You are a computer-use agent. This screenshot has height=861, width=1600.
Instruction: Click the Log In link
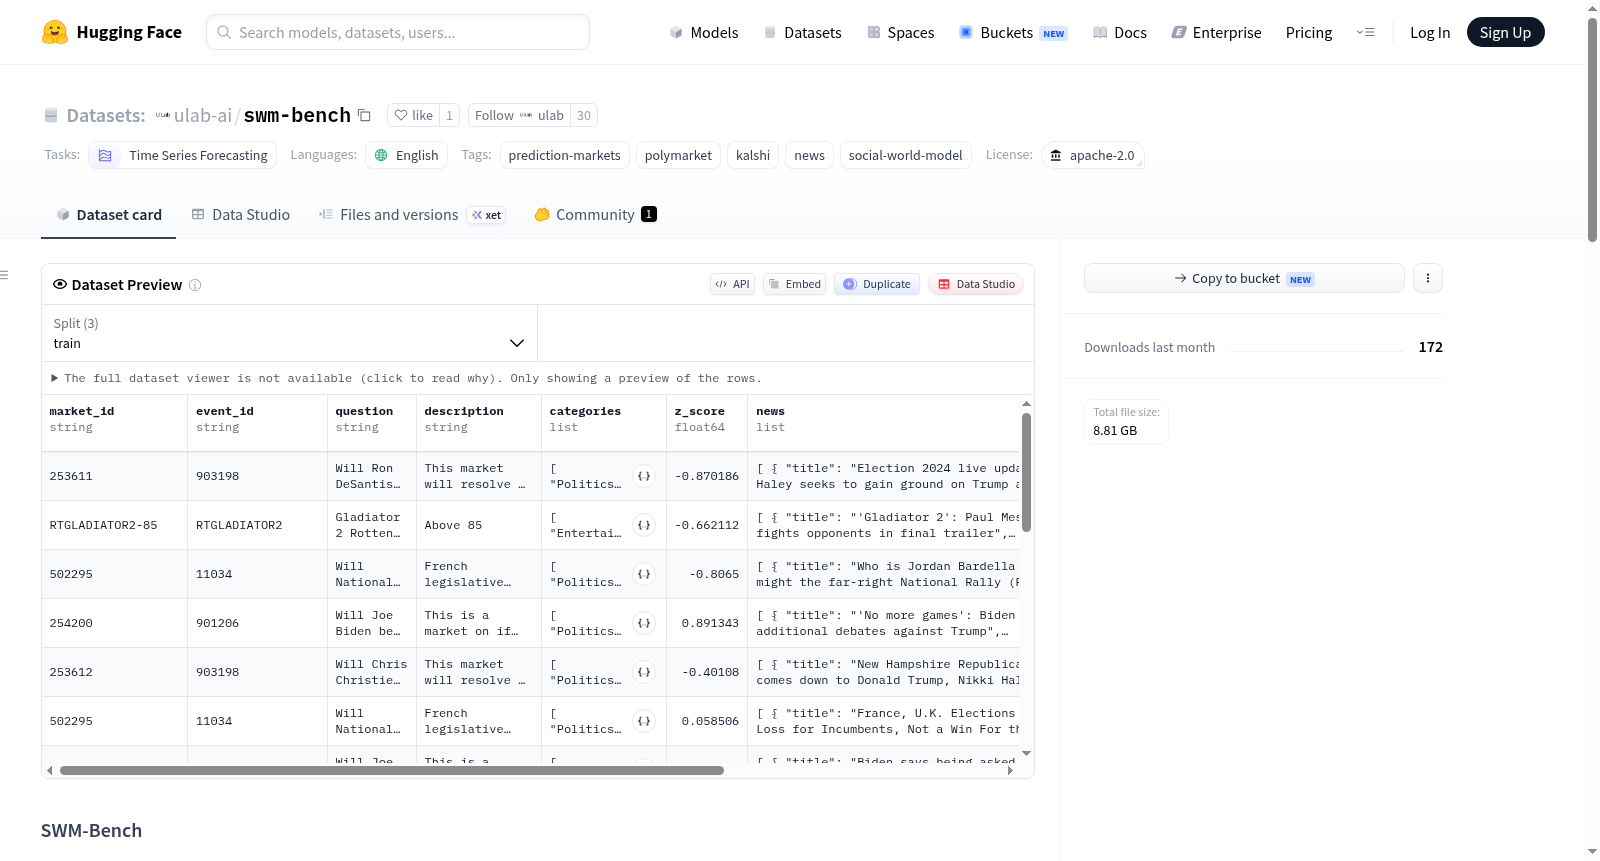(x=1430, y=32)
